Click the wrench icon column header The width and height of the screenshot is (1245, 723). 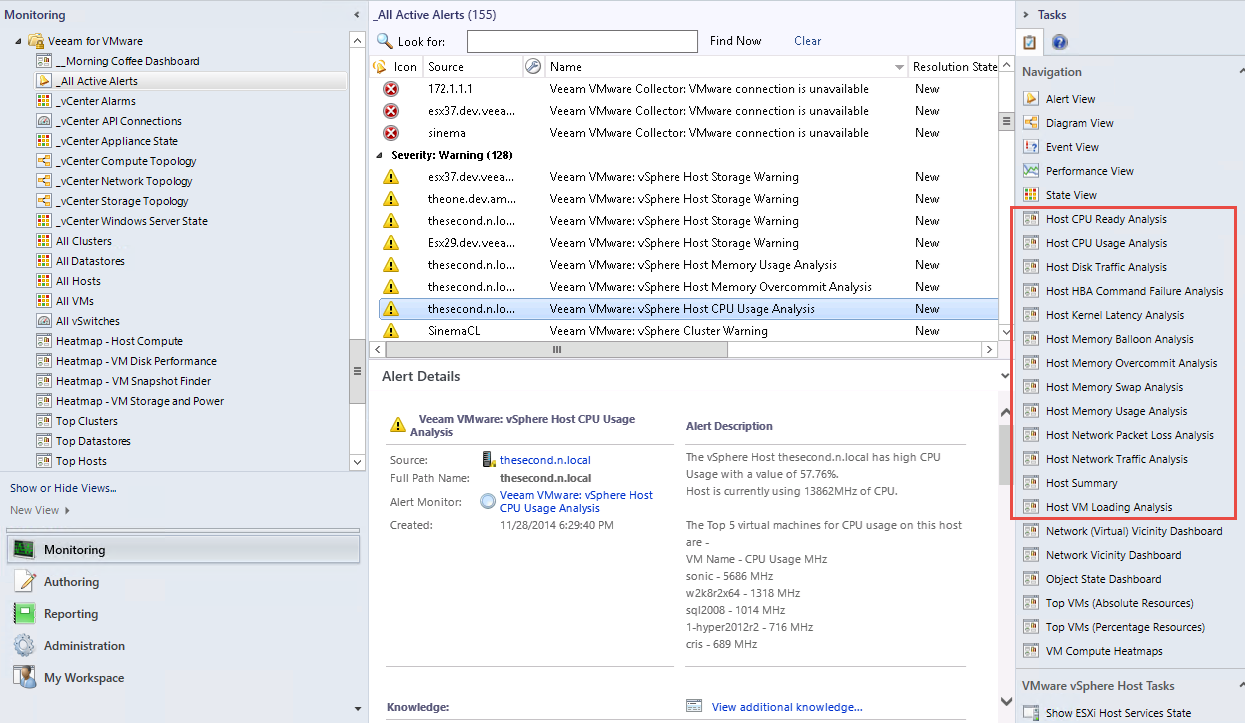coord(533,67)
